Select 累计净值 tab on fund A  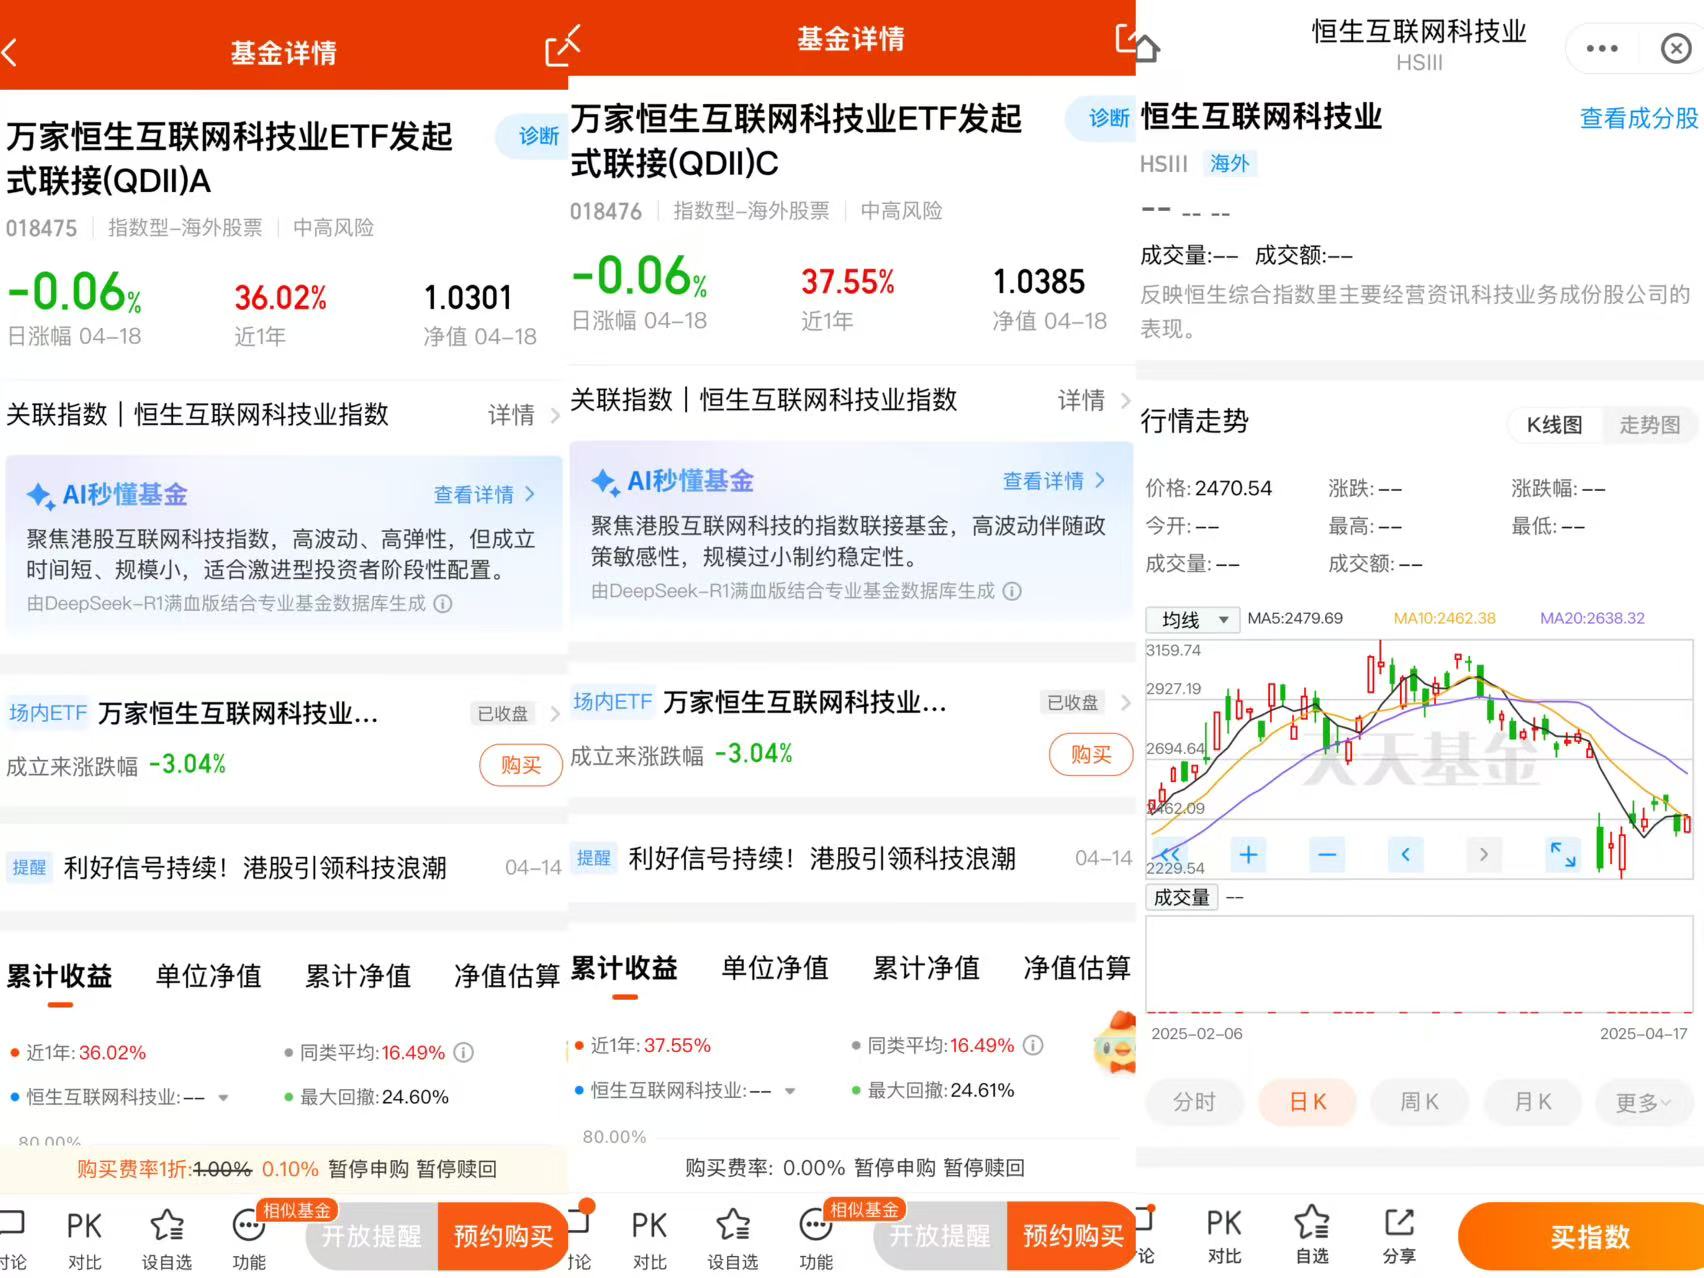pos(358,975)
